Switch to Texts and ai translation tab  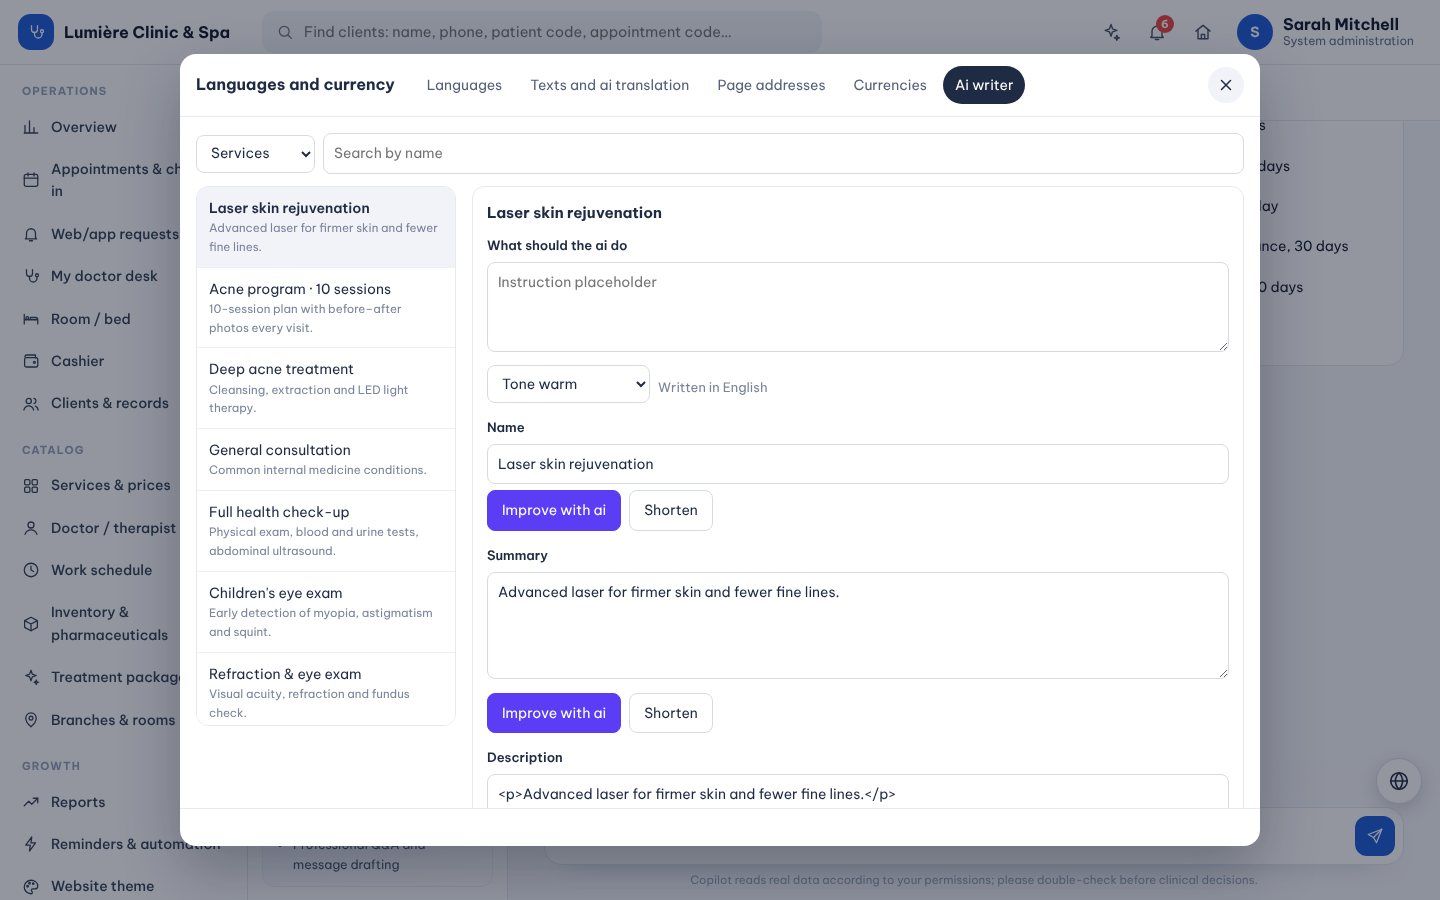(609, 85)
